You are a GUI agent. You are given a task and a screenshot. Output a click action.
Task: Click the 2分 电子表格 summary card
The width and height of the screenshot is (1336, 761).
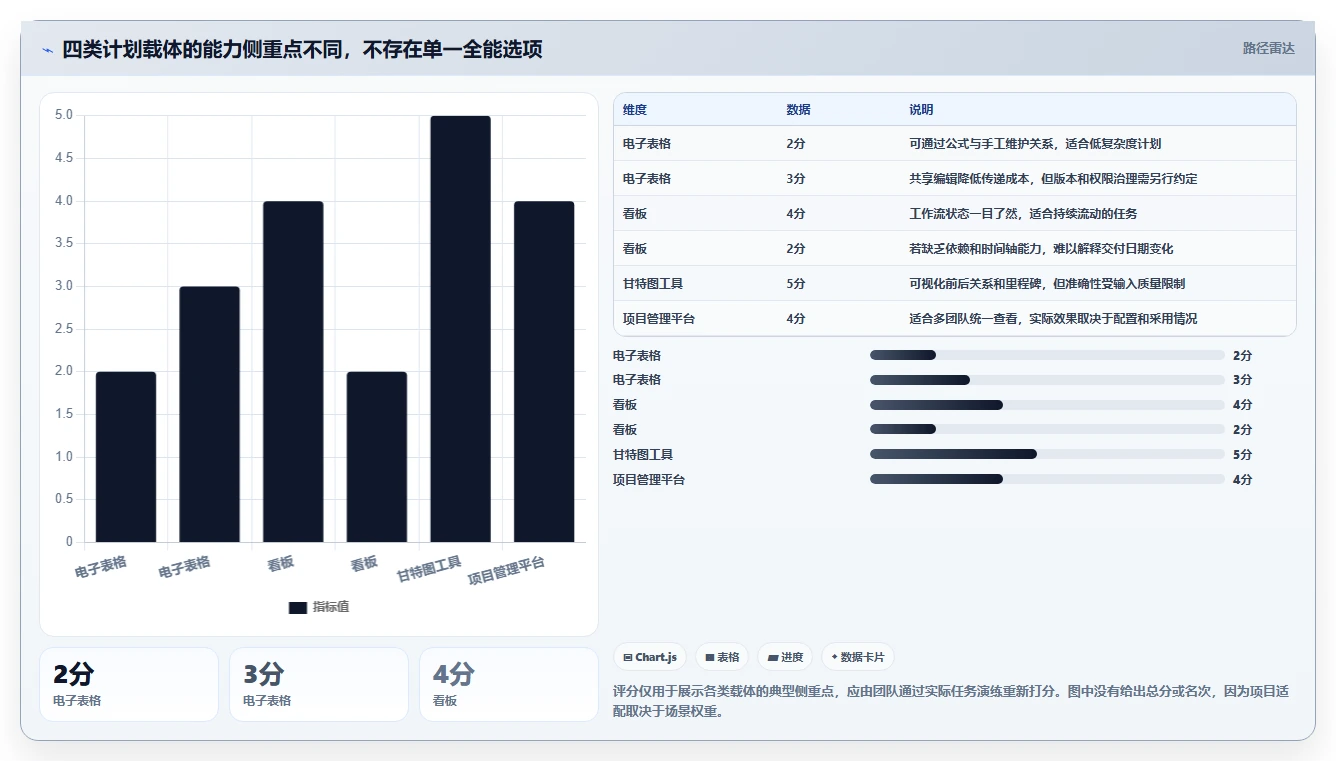click(129, 684)
